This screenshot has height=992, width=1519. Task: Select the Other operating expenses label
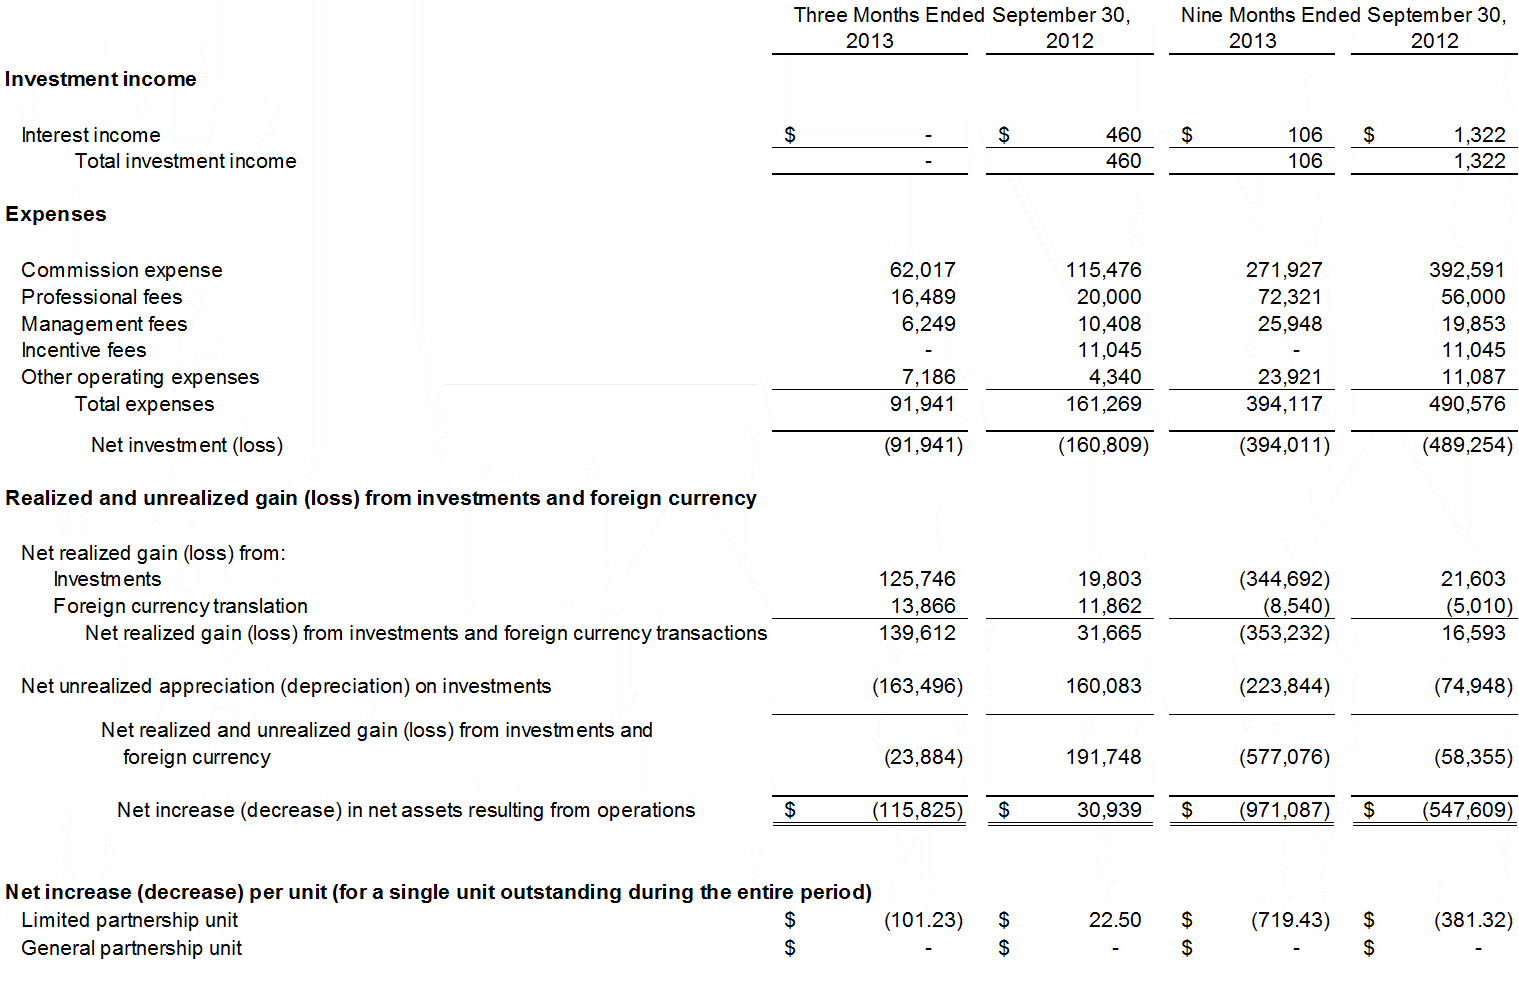coord(140,377)
